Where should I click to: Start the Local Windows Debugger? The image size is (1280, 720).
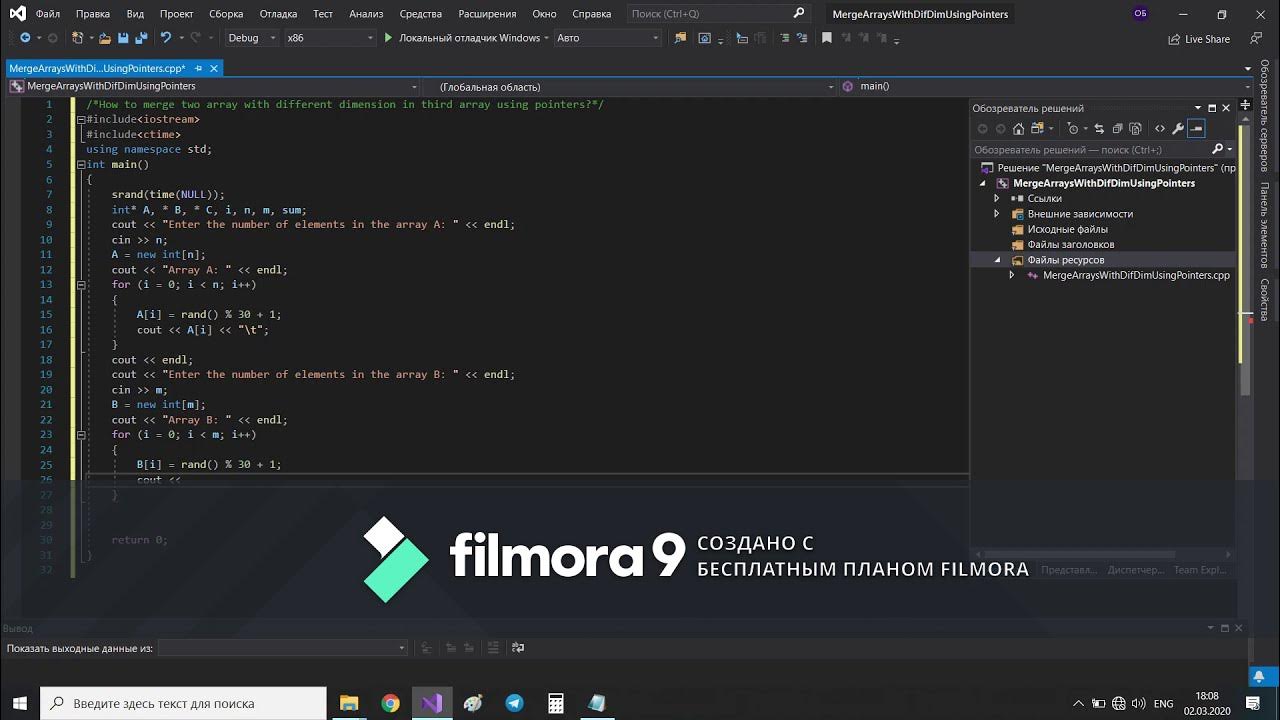[x=462, y=38]
